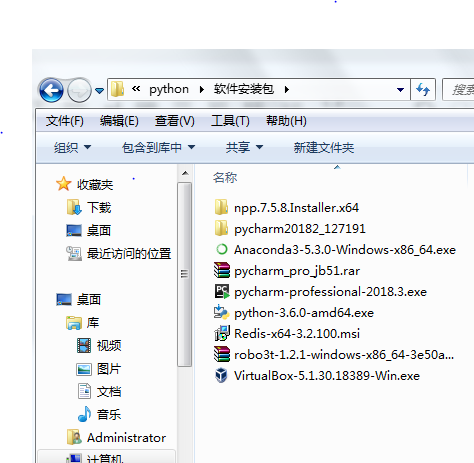Select Administrator in the navigation tree
This screenshot has height=463, width=474.
[126, 438]
